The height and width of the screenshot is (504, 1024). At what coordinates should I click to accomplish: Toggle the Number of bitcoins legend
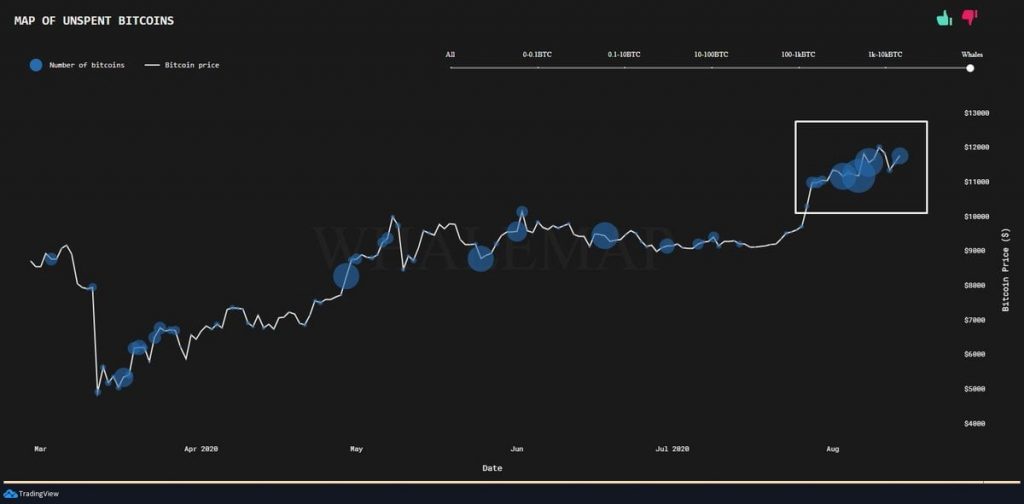coord(76,65)
